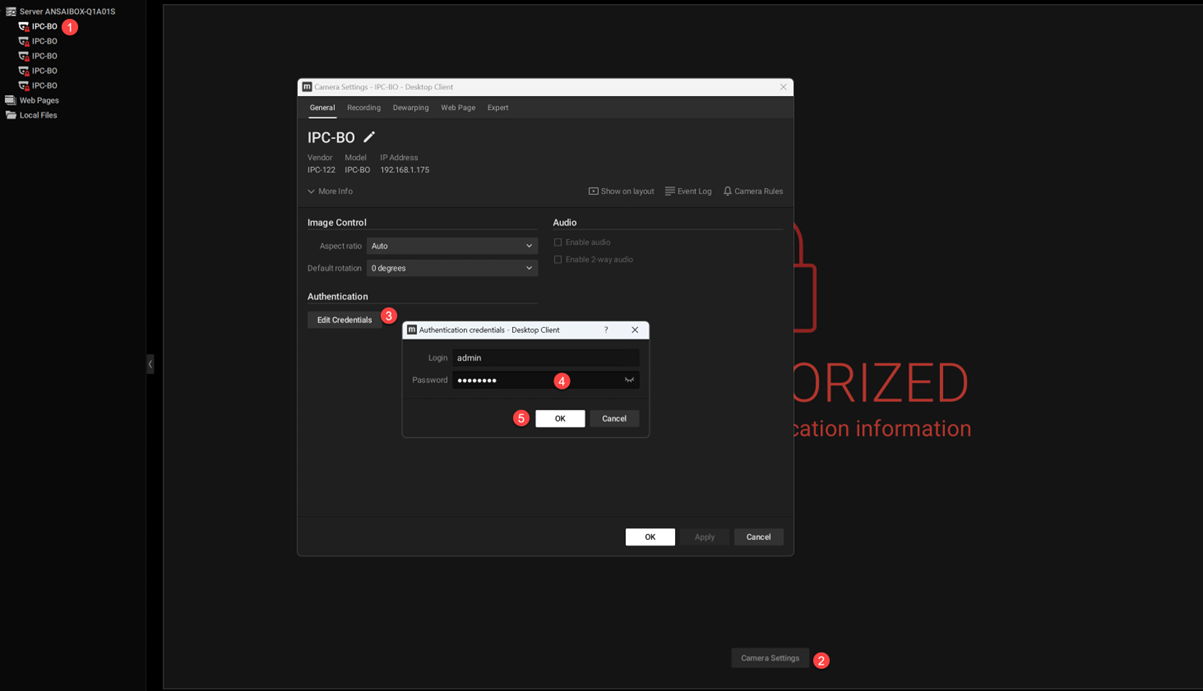The width and height of the screenshot is (1203, 691).
Task: Toggle password visibility eye icon
Action: coord(629,380)
